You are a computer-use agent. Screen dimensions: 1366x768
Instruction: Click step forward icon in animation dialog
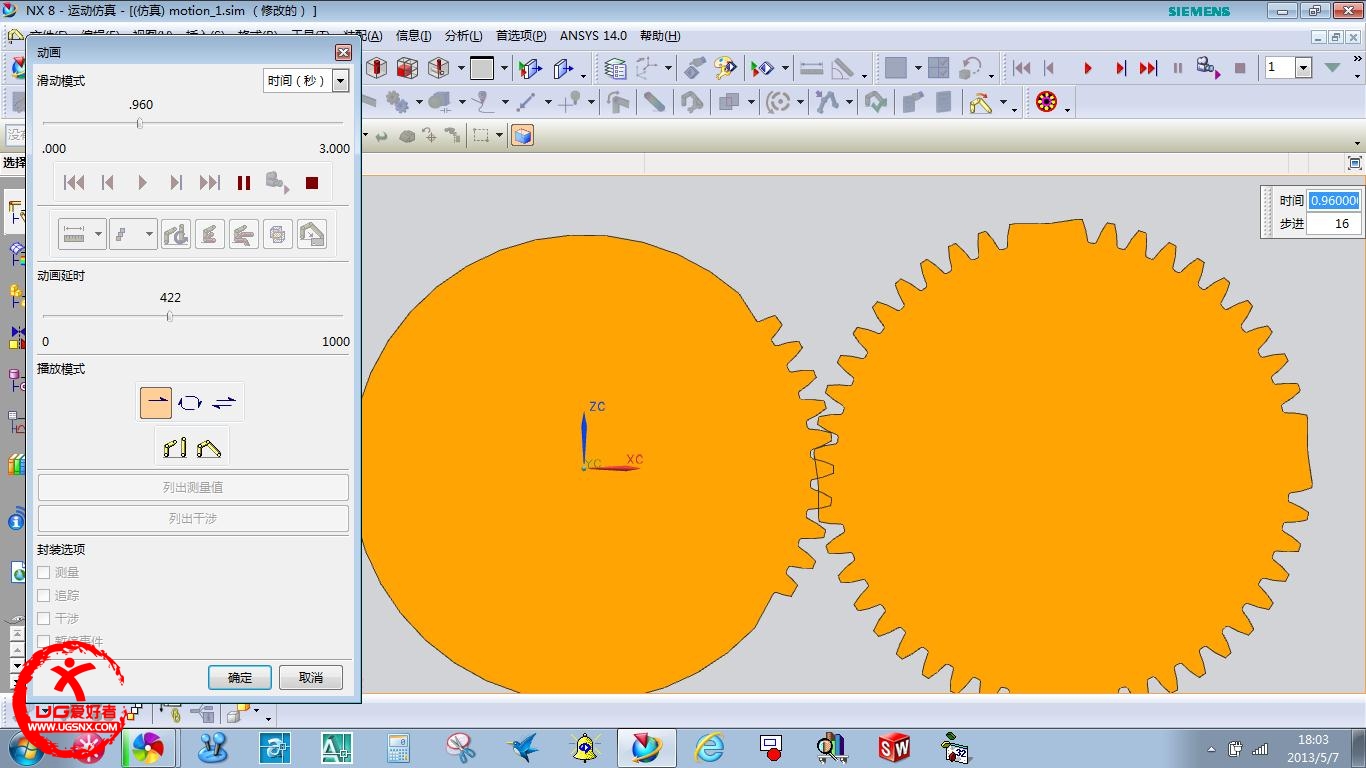tap(176, 183)
